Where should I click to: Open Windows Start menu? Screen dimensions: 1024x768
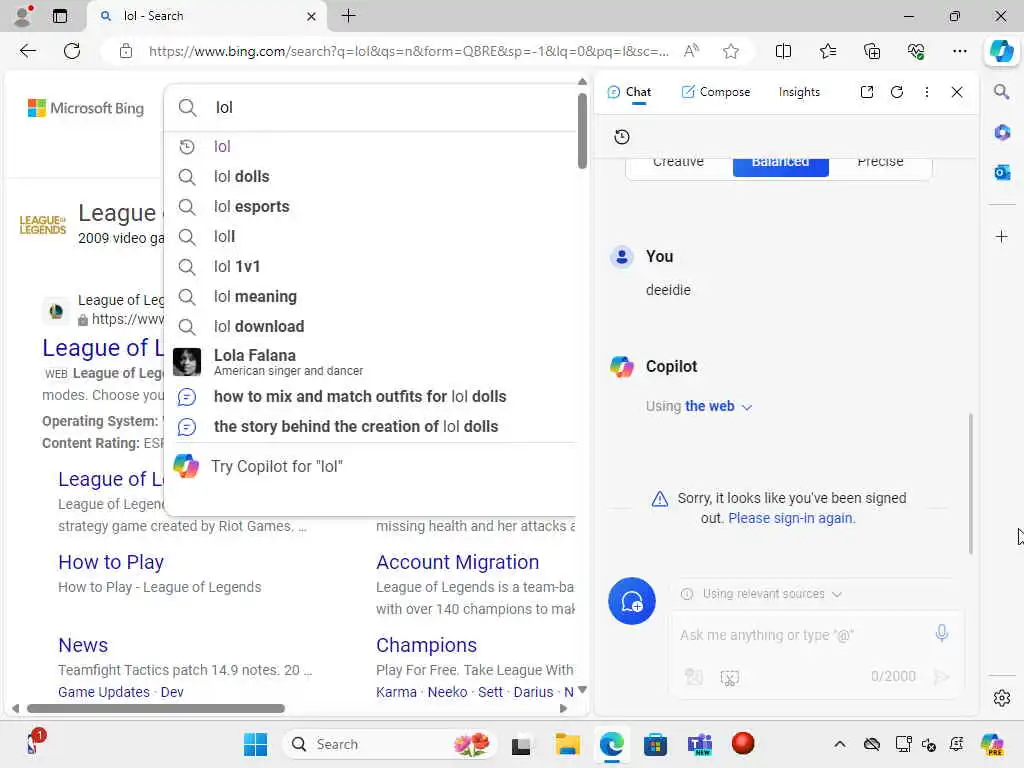[x=255, y=744]
